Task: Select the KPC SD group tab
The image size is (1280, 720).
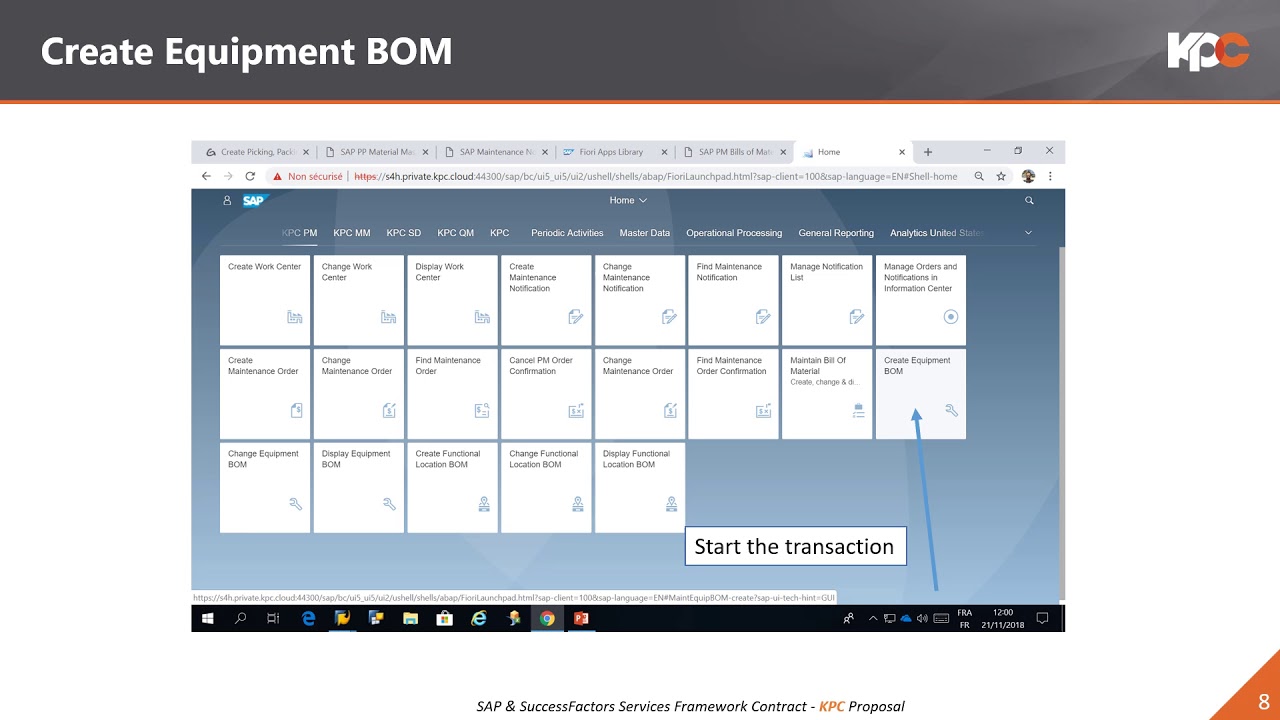Action: (x=404, y=233)
